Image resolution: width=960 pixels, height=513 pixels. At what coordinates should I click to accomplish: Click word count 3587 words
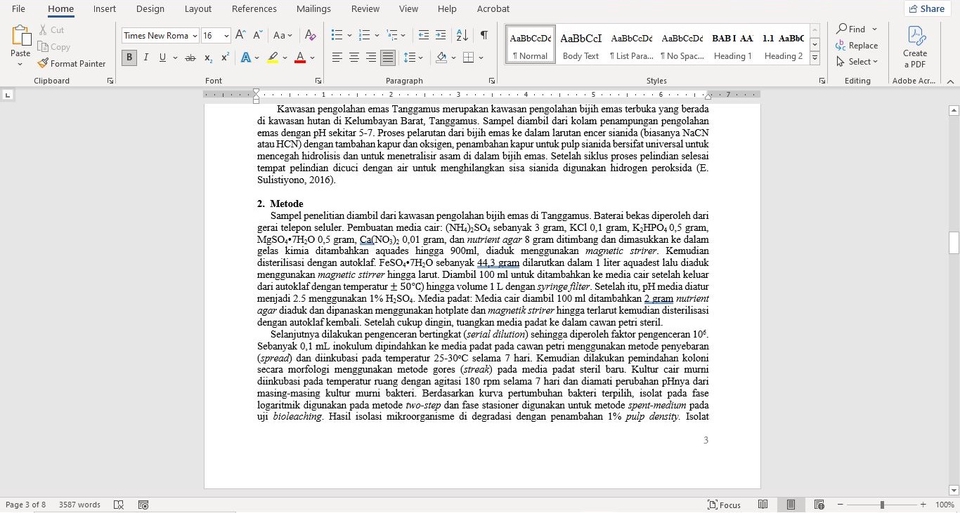[x=80, y=505]
